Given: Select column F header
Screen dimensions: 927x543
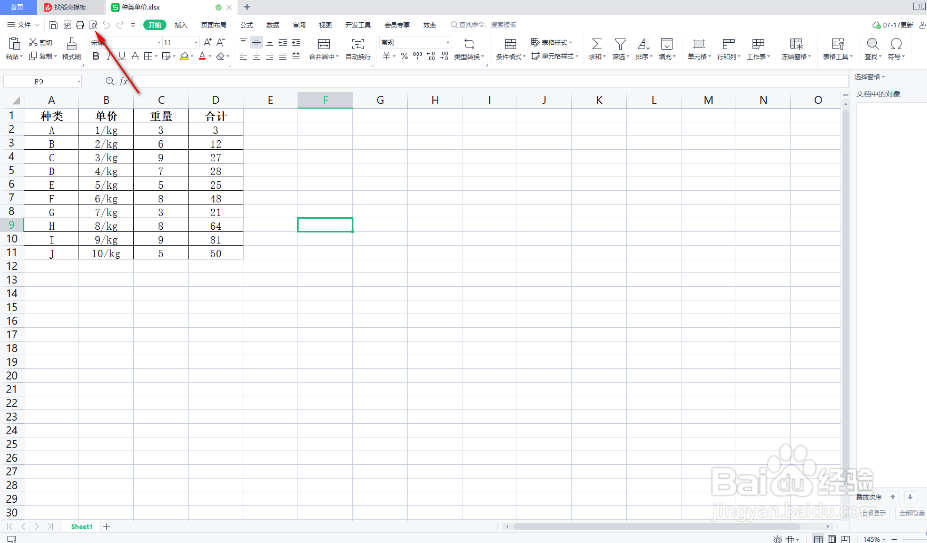Looking at the screenshot, I should coord(325,100).
